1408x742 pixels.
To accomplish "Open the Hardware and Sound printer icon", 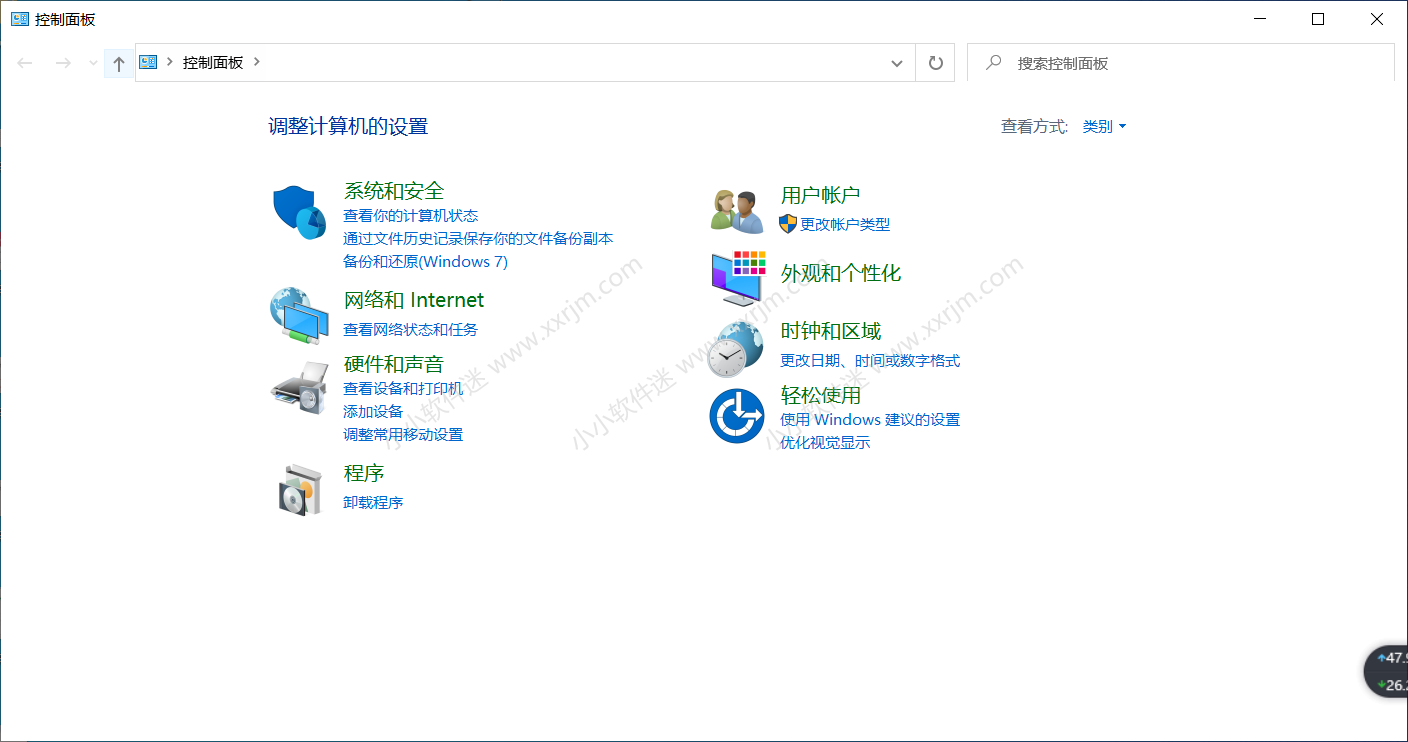I will coord(299,388).
